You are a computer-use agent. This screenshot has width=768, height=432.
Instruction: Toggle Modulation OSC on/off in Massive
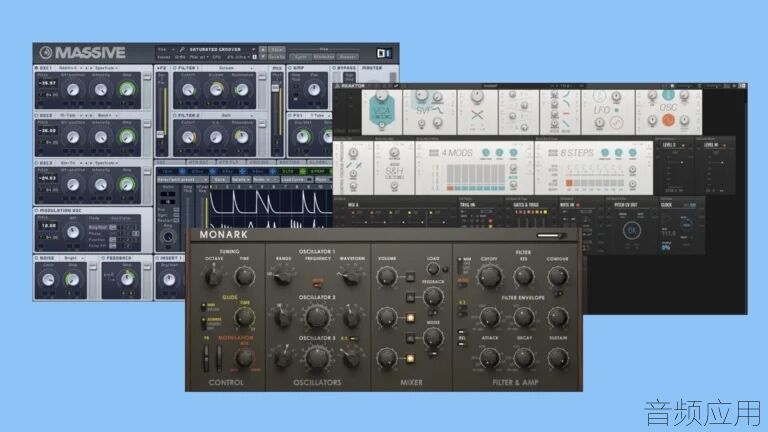37,211
